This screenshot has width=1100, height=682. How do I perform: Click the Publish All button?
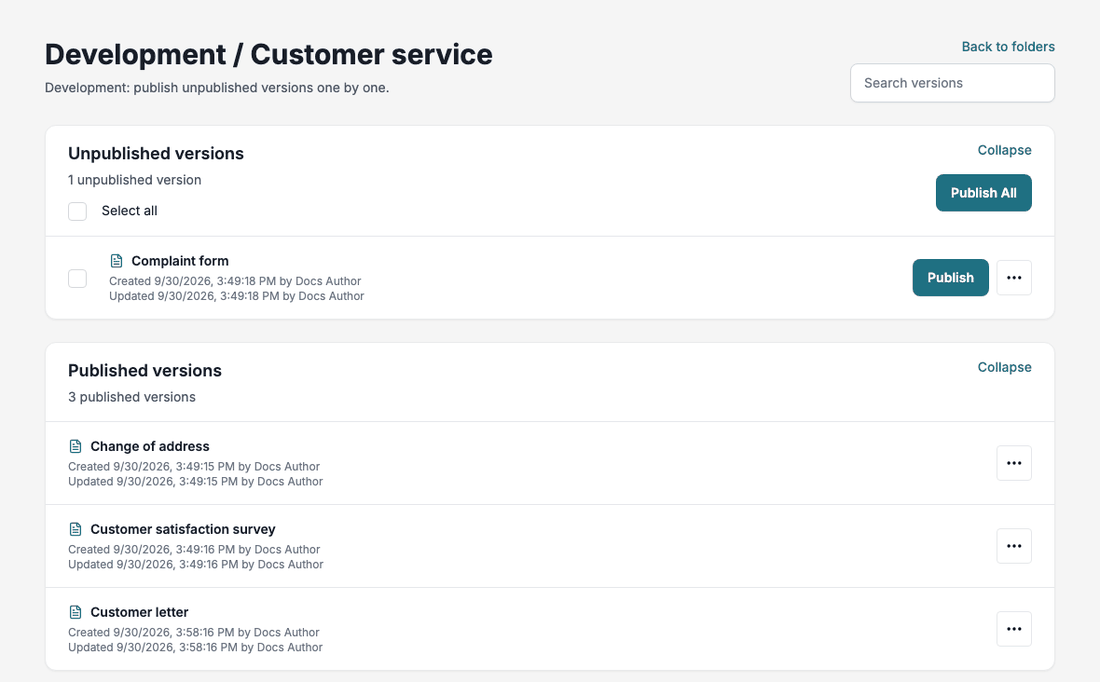tap(983, 193)
